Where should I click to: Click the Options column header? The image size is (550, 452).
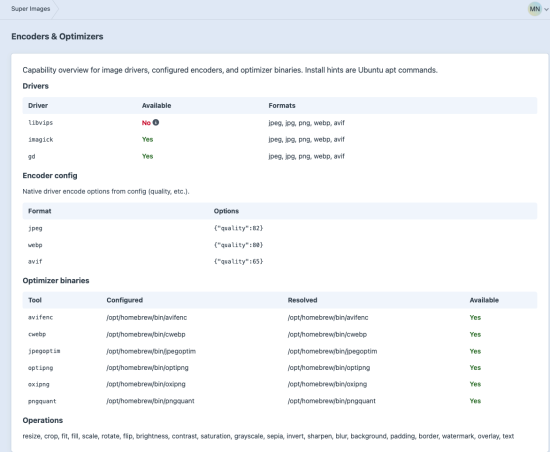click(226, 211)
